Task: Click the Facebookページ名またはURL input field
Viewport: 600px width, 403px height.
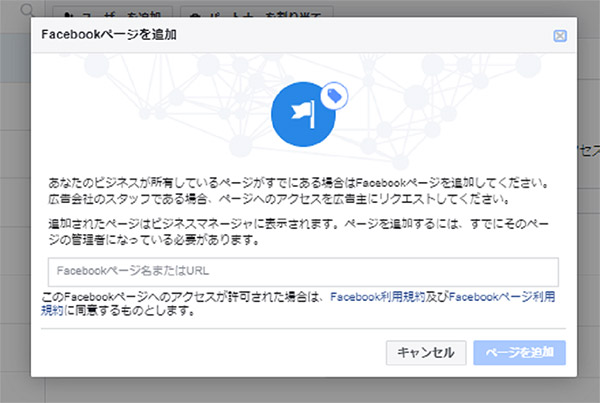Action: 303,272
